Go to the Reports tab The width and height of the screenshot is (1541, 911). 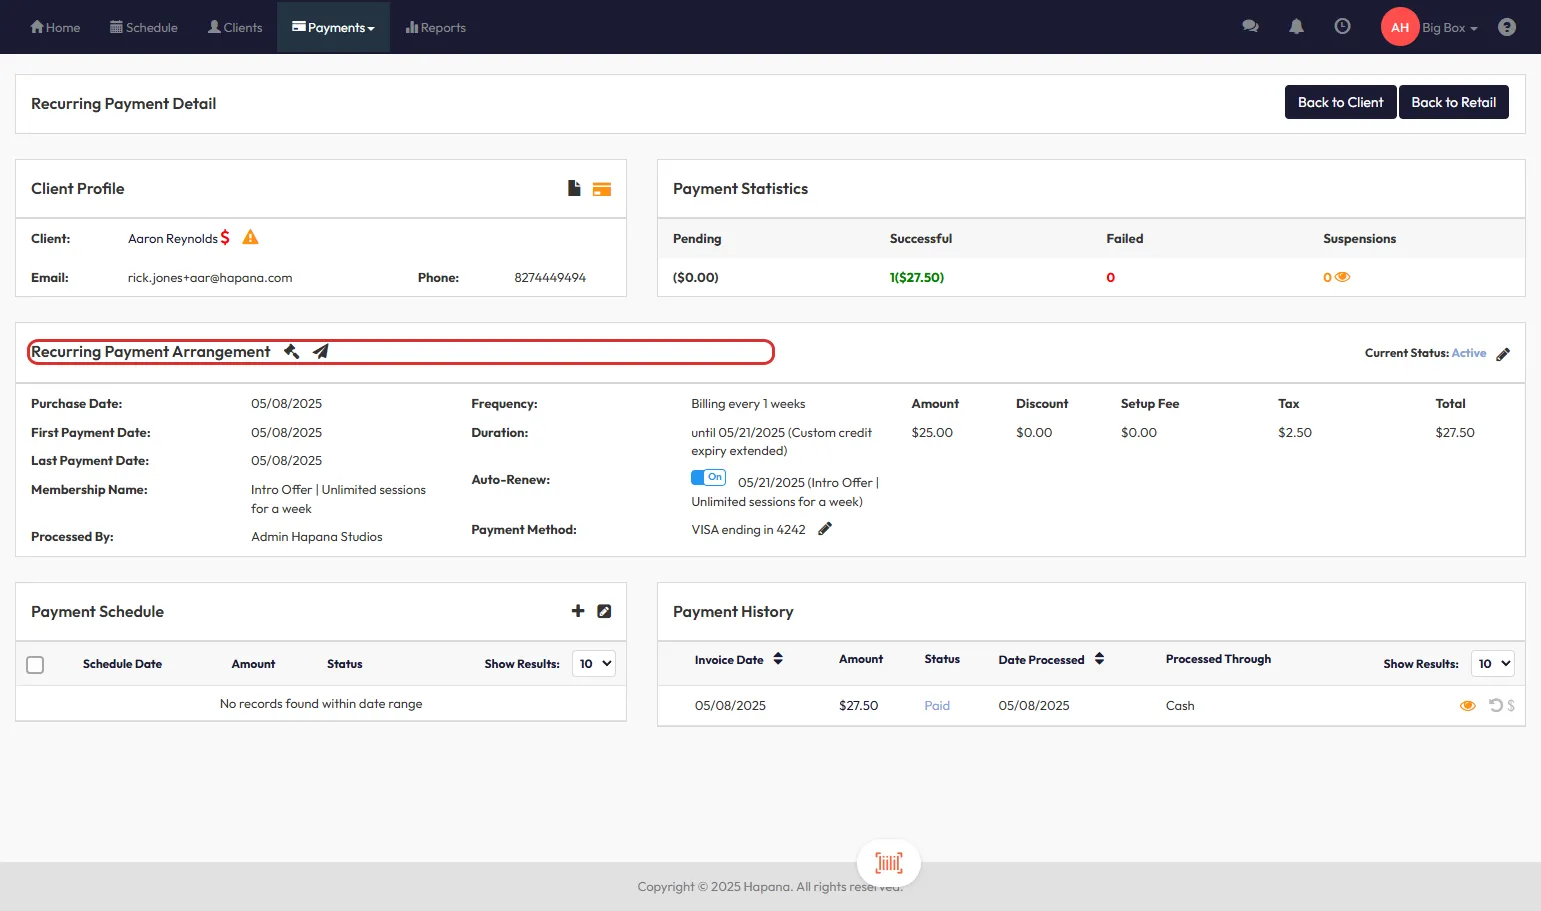click(436, 28)
